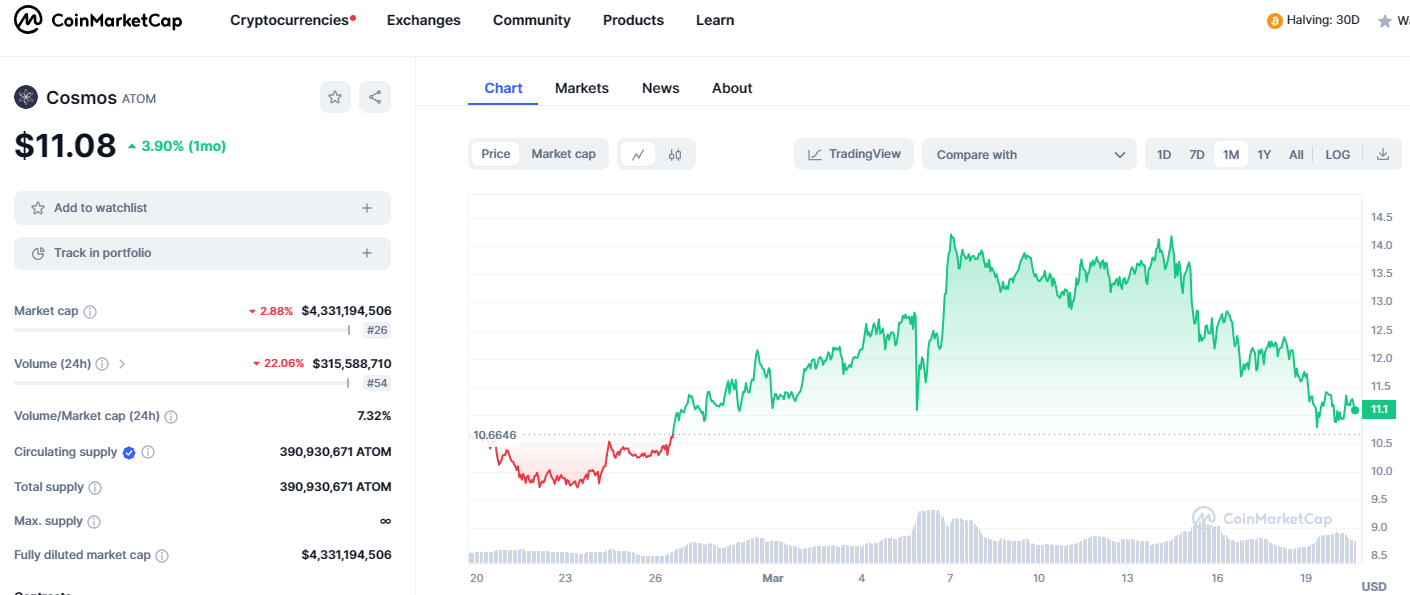Select the 7D time range

pos(1196,154)
